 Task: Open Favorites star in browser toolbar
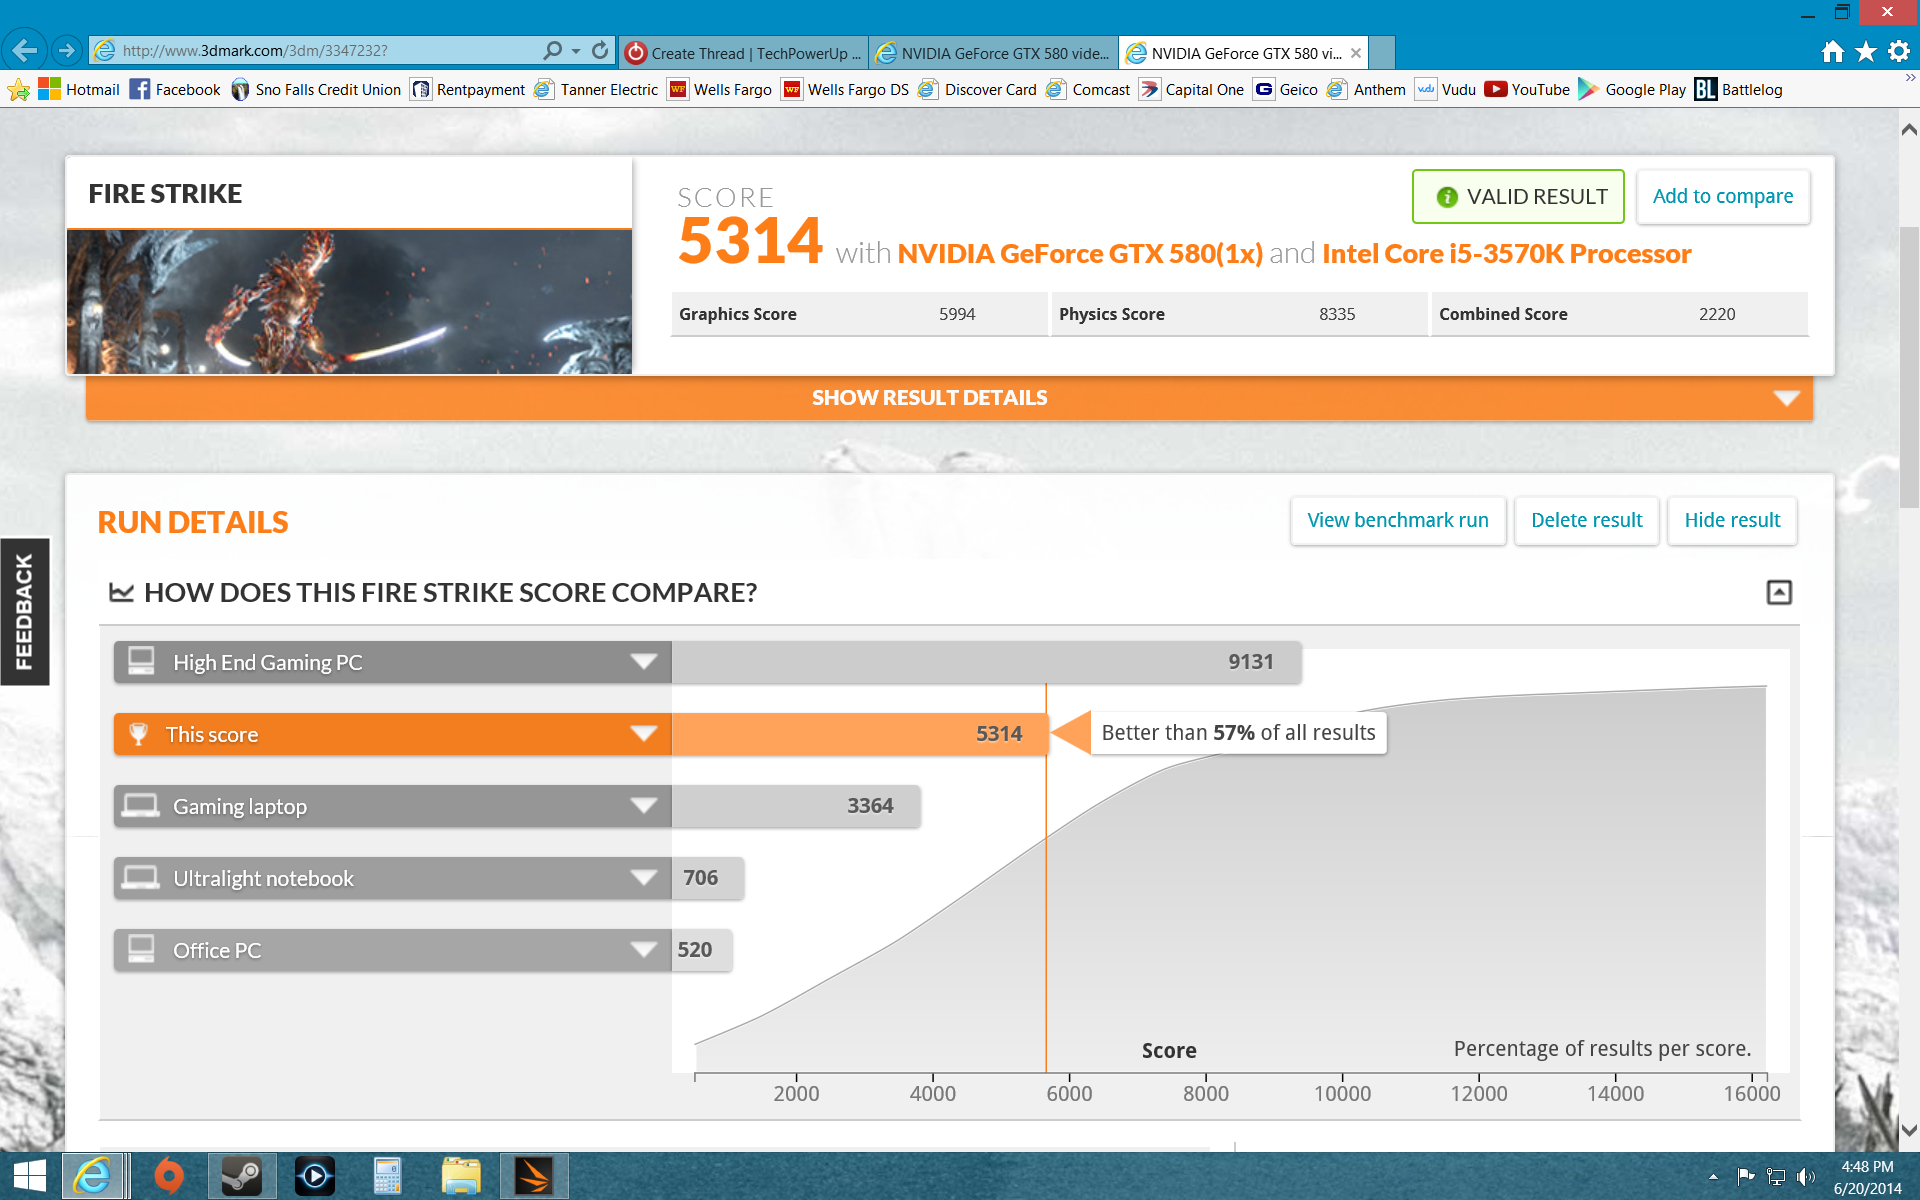tap(1866, 52)
